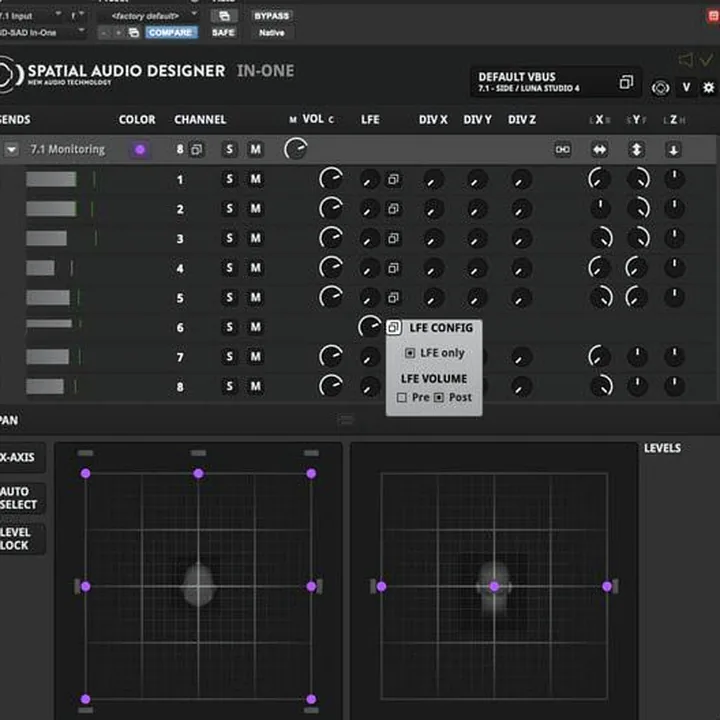Click the channel 7 Z pan knob

click(674, 356)
